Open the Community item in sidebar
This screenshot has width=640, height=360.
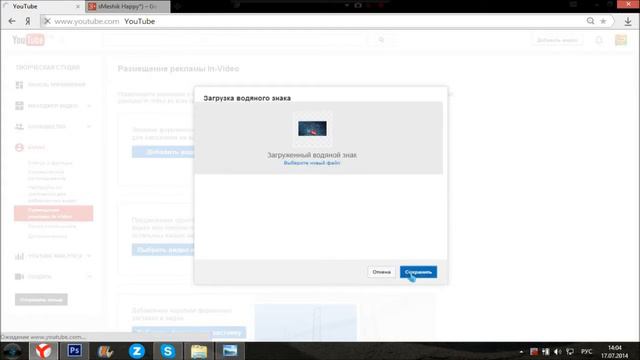coord(47,127)
